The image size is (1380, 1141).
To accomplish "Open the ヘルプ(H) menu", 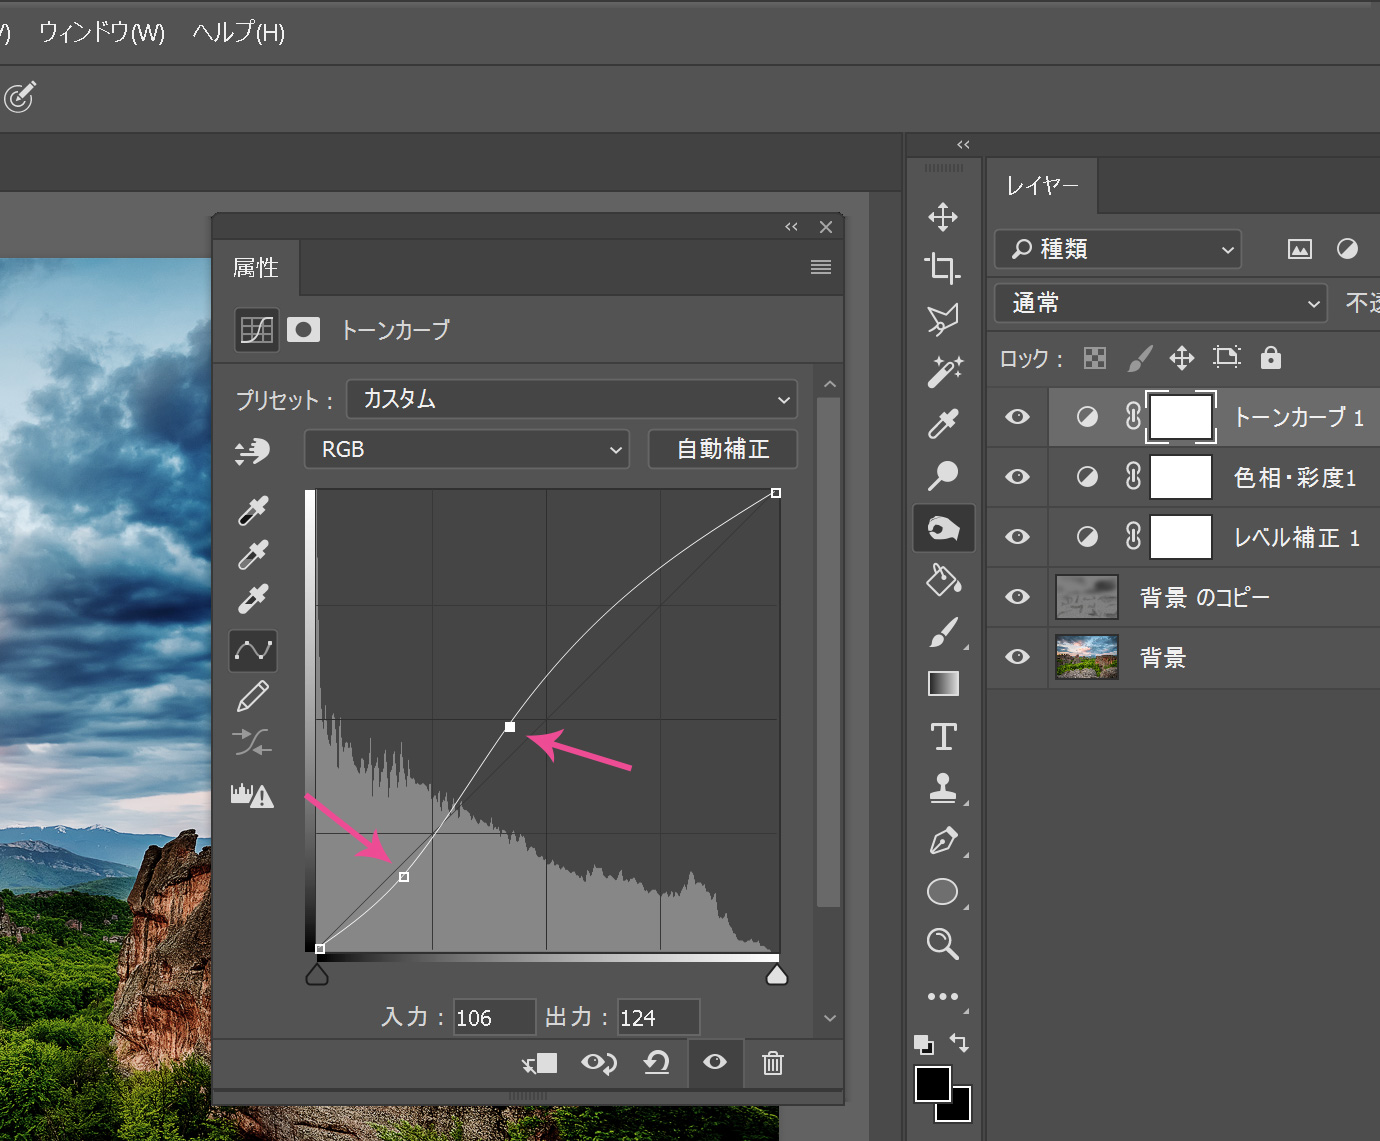I will 239,33.
